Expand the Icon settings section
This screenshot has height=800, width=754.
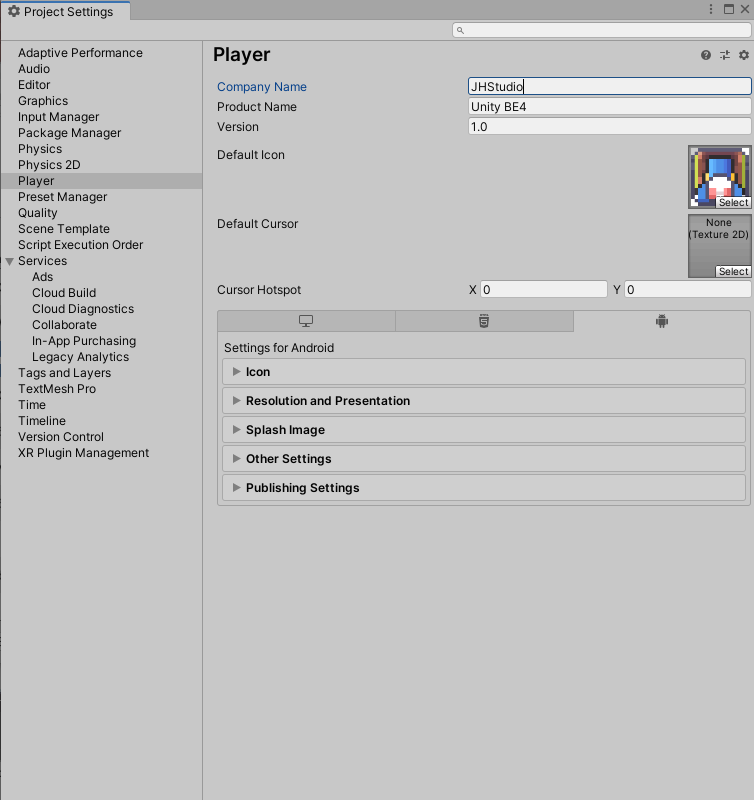tap(484, 371)
